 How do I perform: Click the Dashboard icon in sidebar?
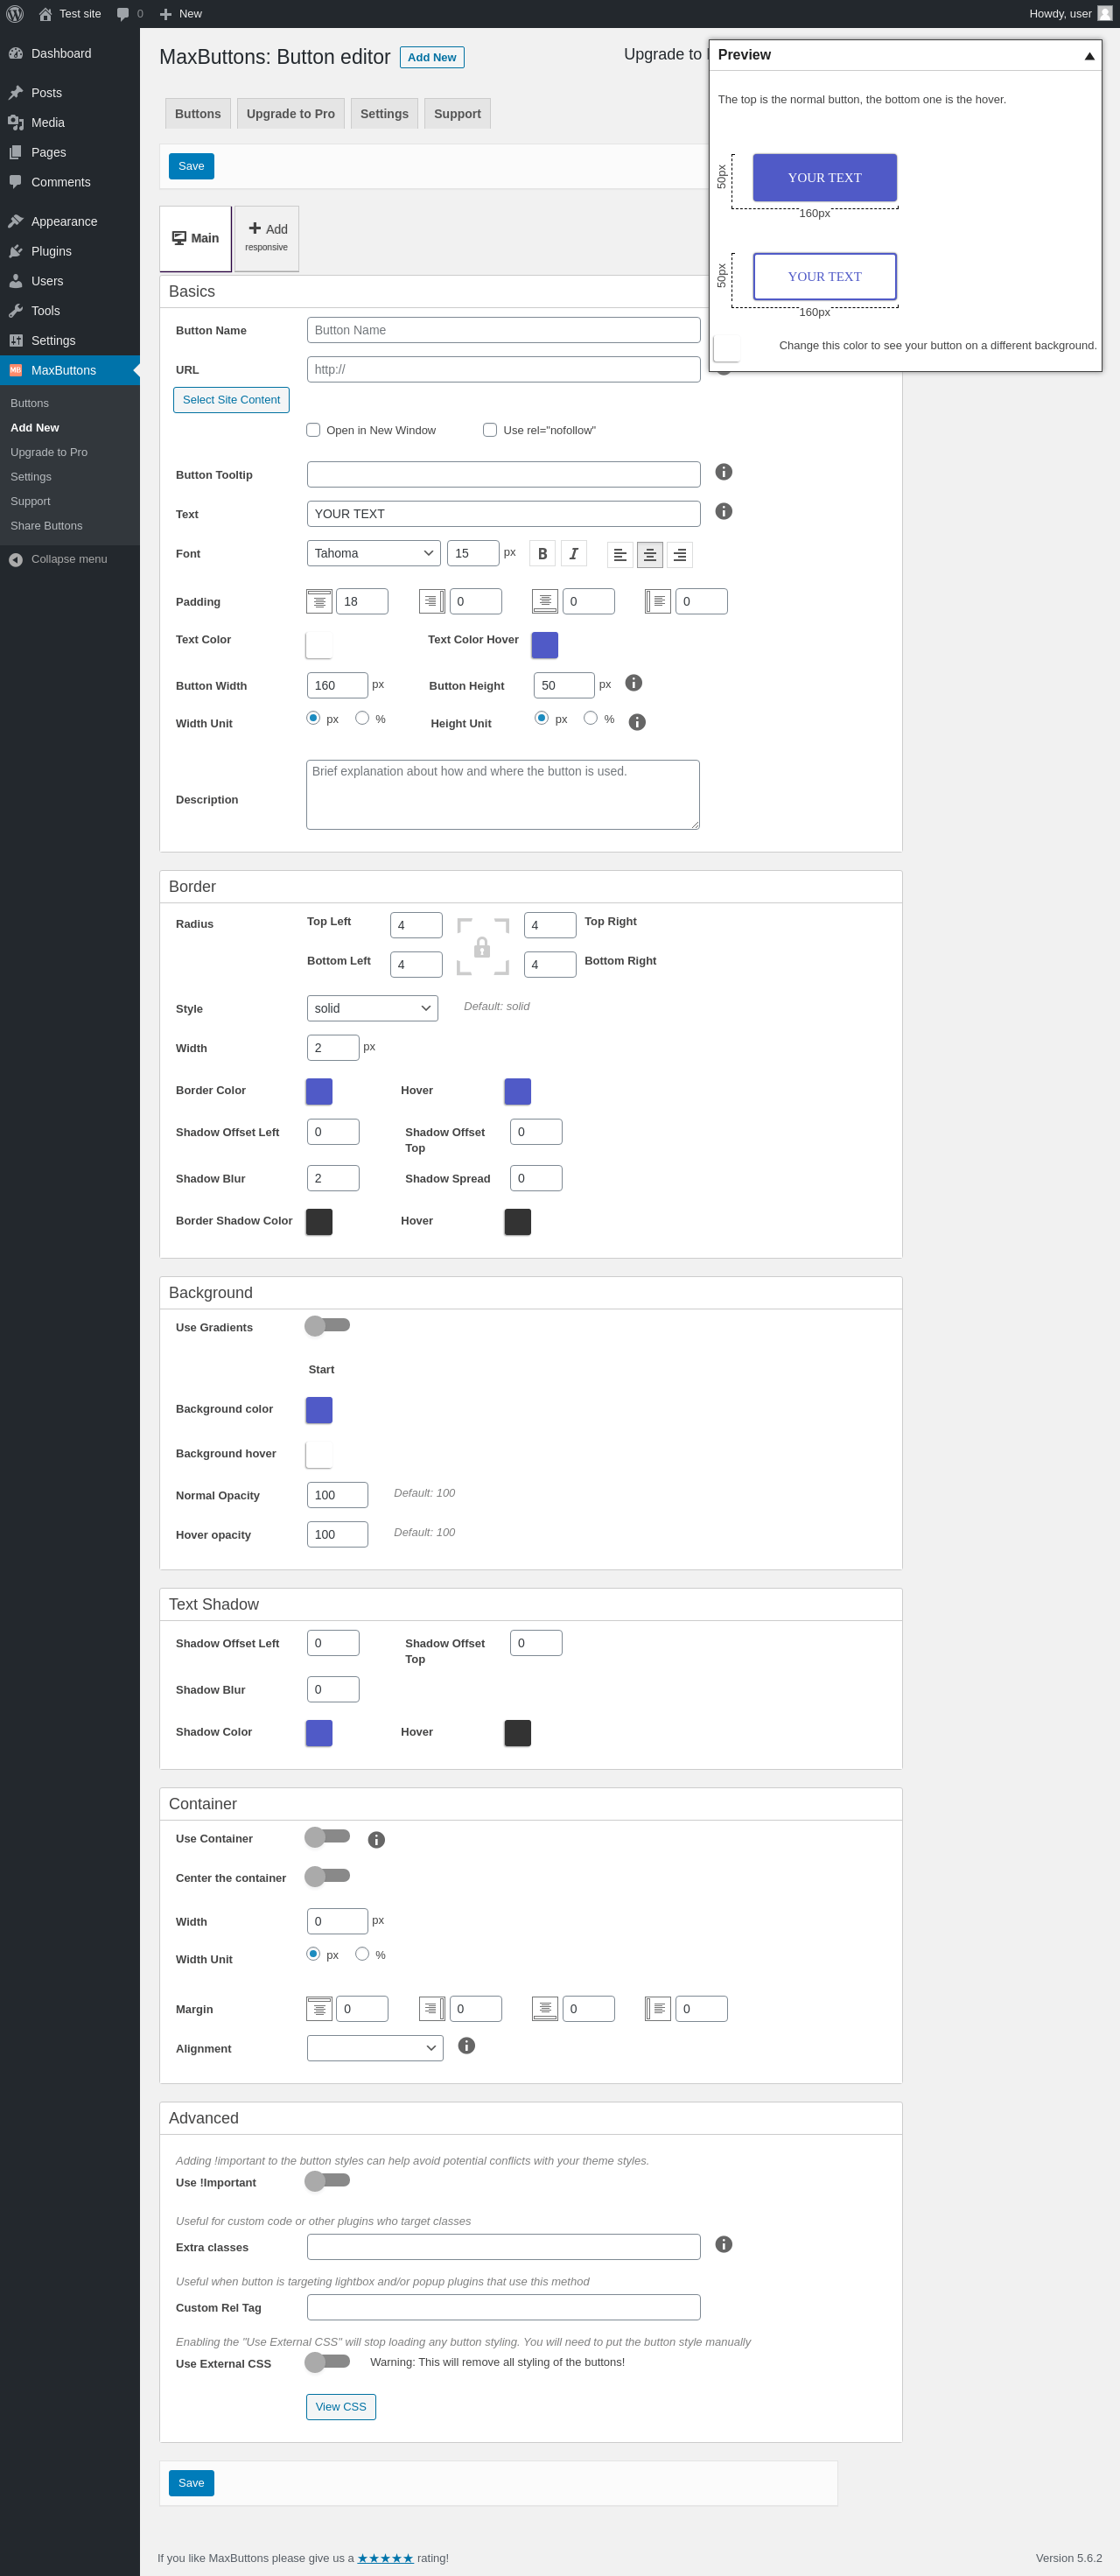tap(16, 54)
